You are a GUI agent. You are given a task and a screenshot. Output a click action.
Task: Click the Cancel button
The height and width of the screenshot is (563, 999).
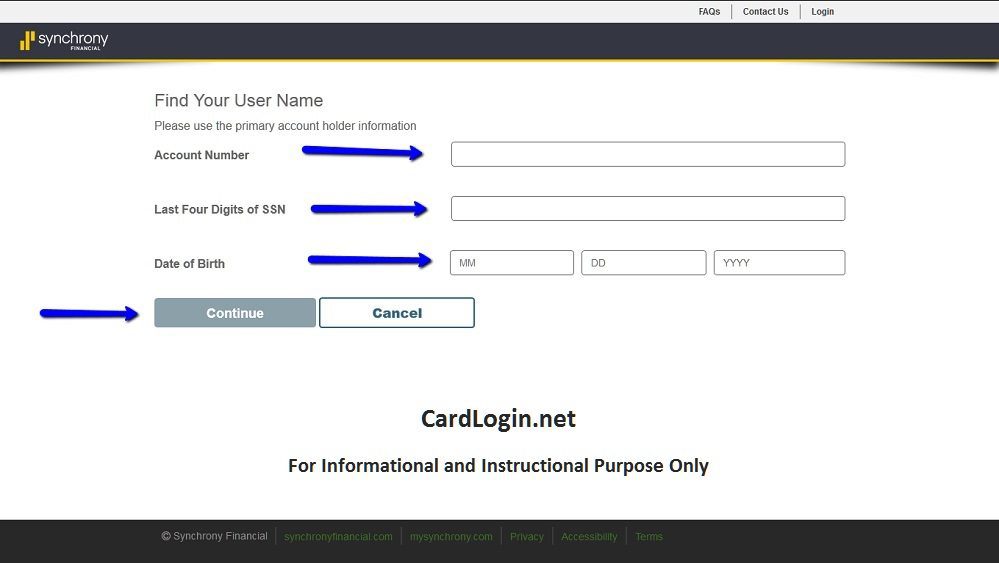click(x=397, y=313)
